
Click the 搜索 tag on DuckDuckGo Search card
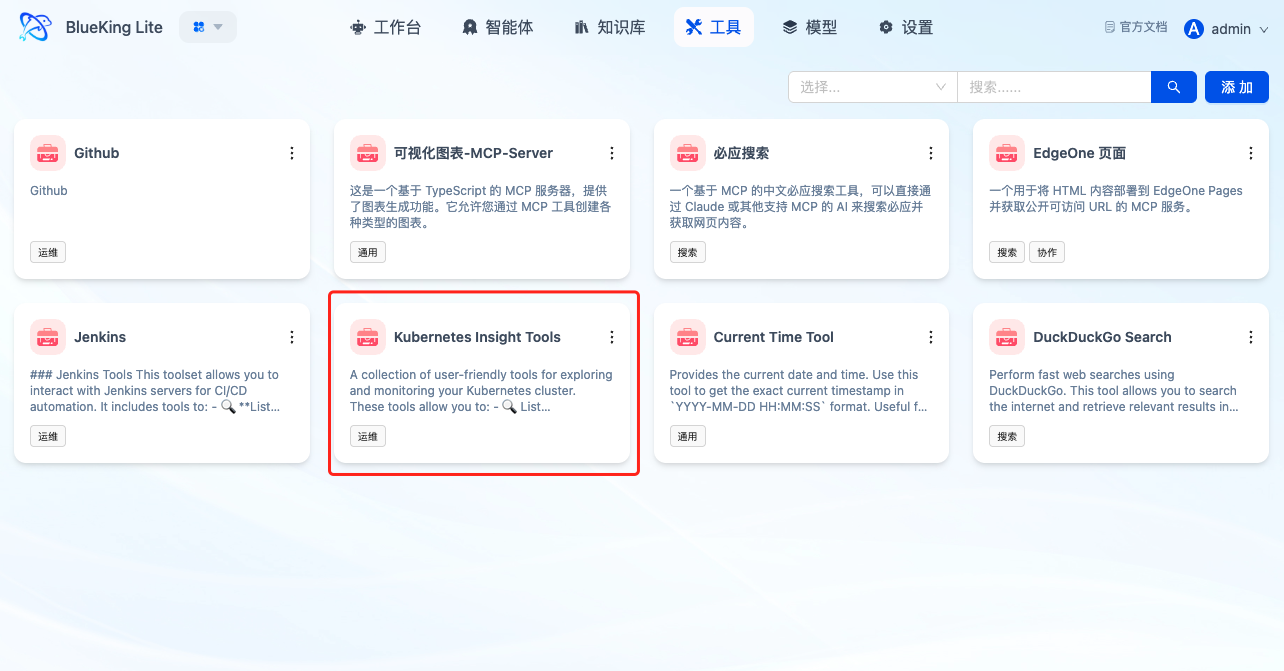(x=1007, y=437)
